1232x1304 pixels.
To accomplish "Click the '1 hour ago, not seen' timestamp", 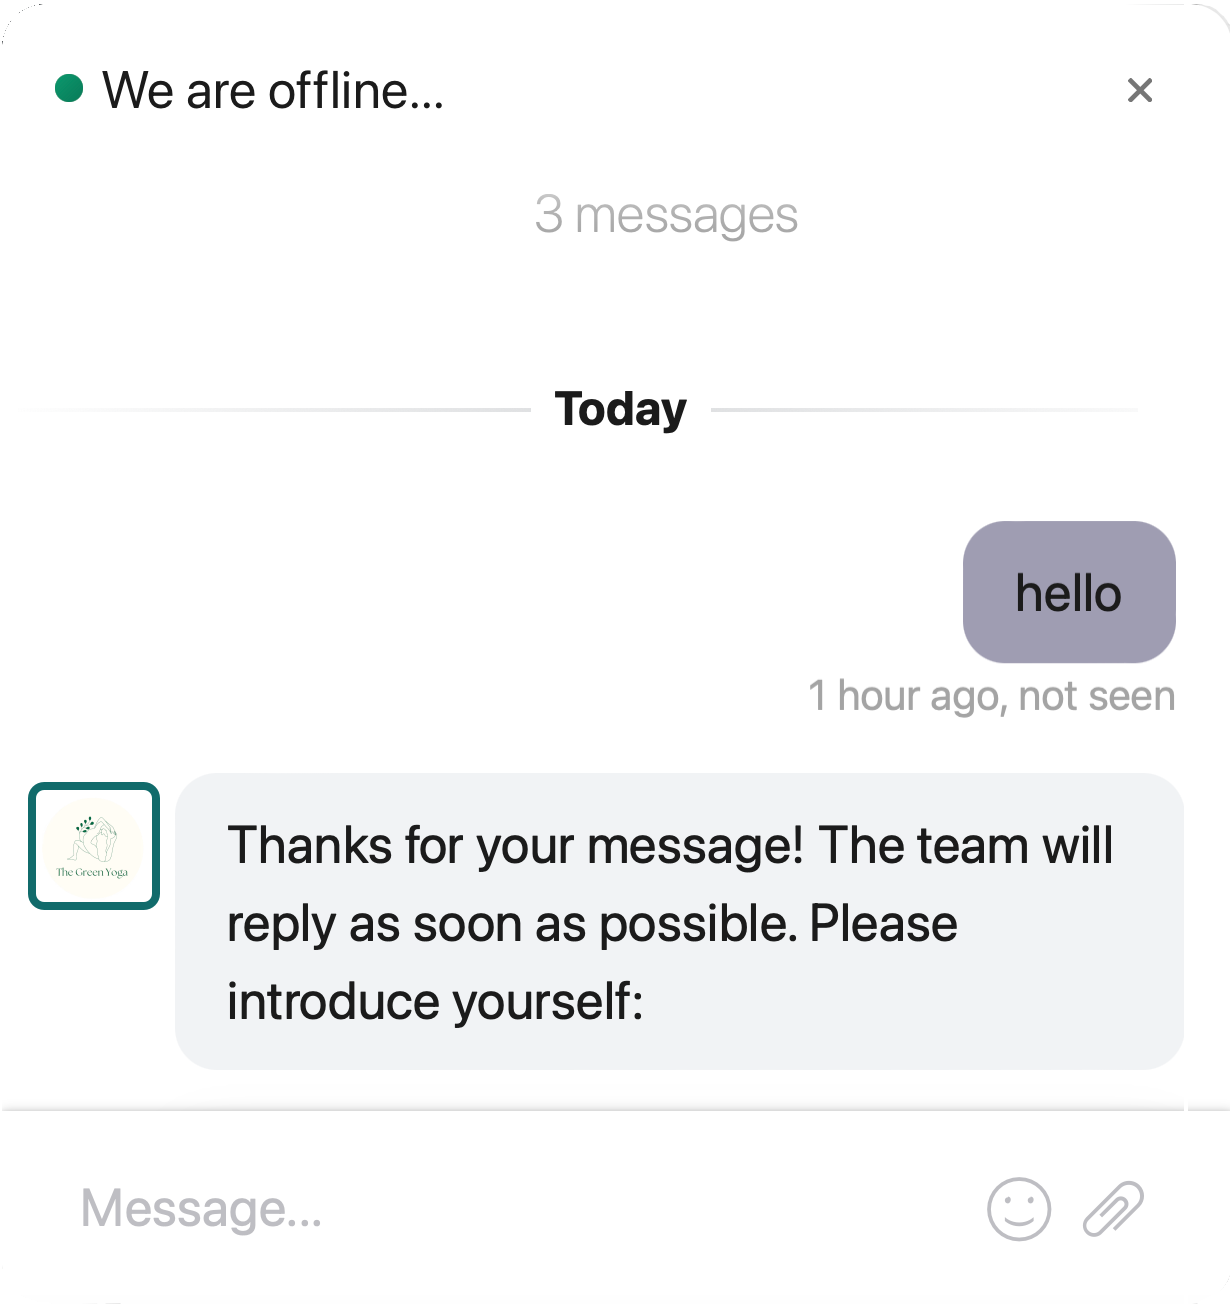I will pyautogui.click(x=992, y=695).
